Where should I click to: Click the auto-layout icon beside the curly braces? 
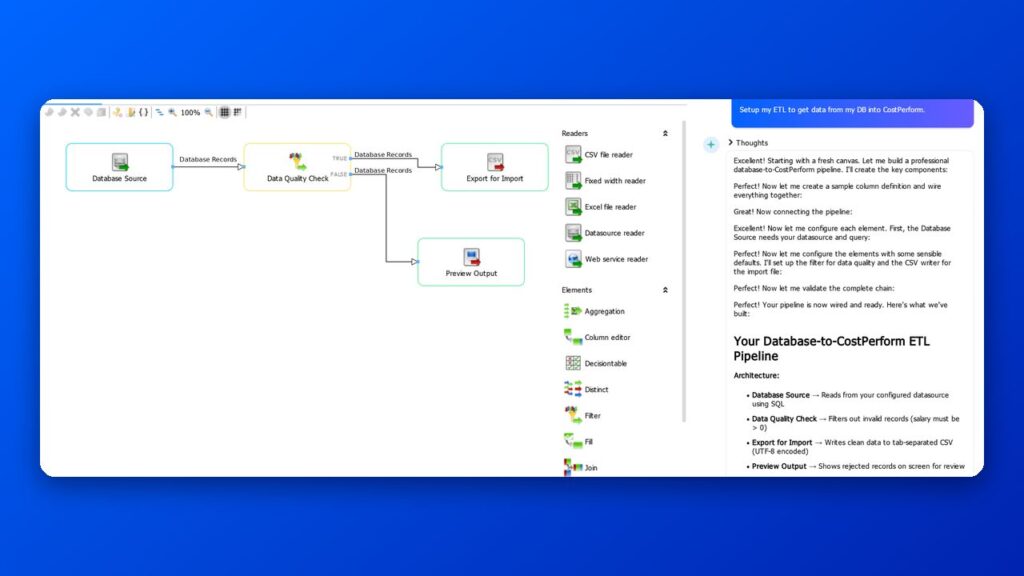tap(159, 112)
